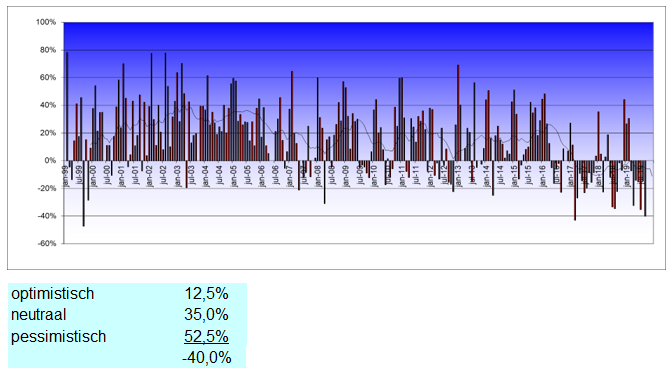This screenshot has width=672, height=371.
Task: Select the pessimistisch label cell
Action: [x=58, y=337]
